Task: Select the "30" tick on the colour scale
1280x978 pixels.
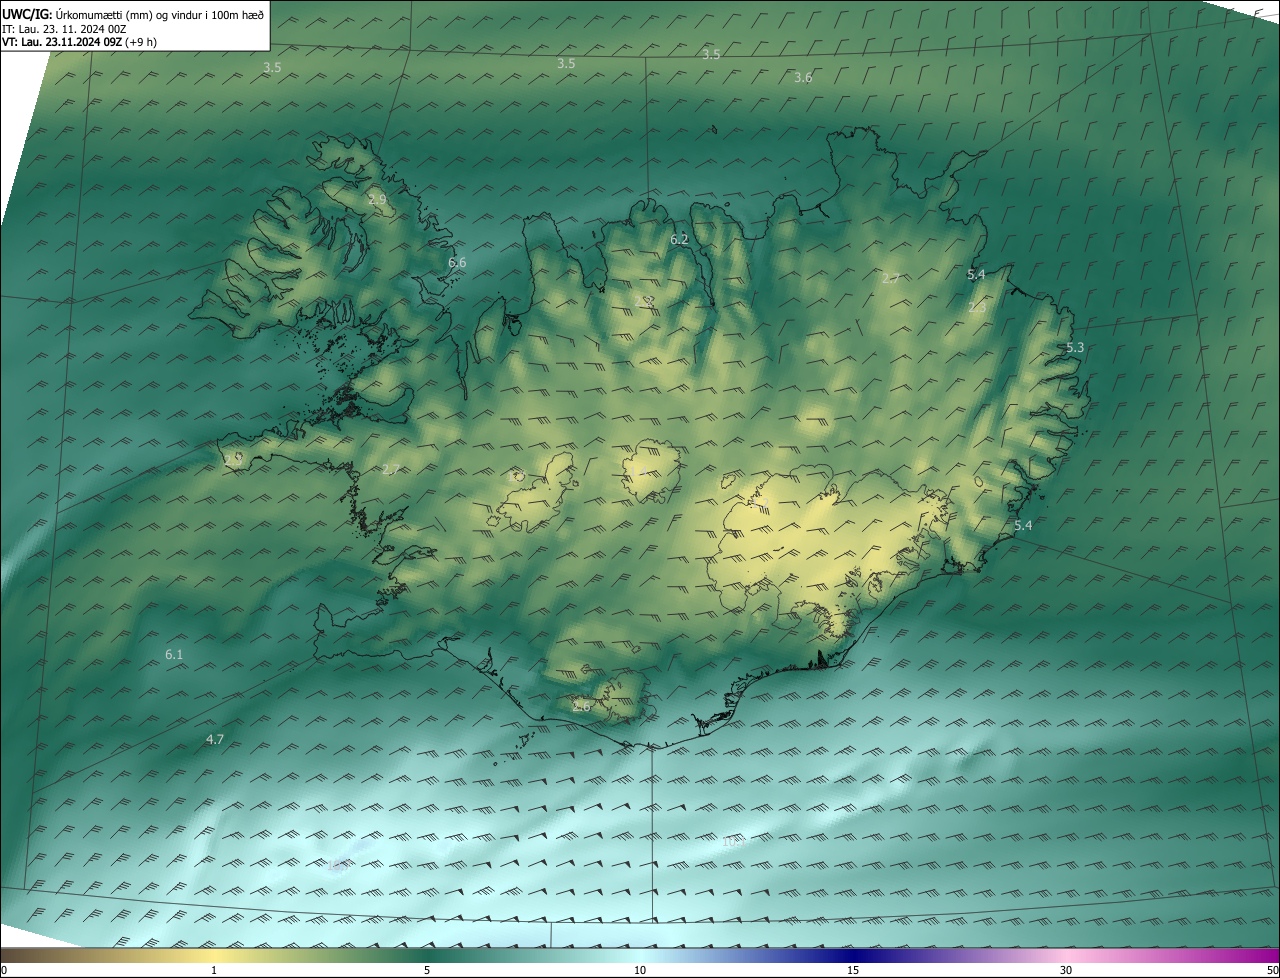Action: tap(1066, 970)
